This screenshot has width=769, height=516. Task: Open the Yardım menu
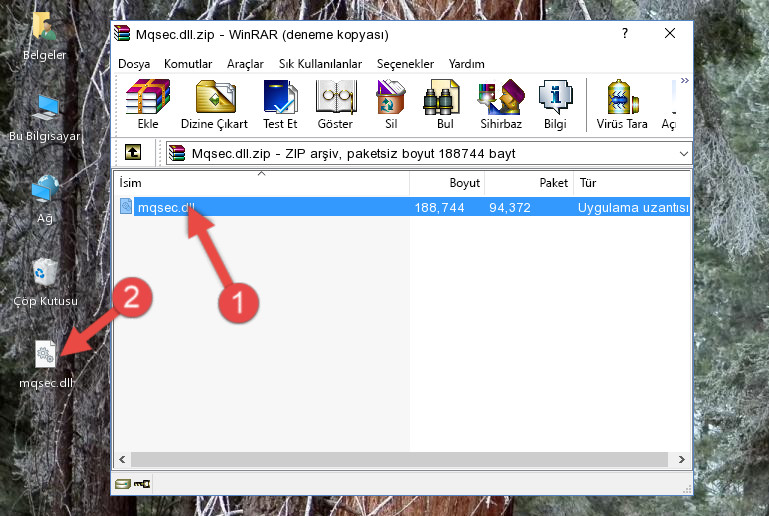tap(466, 64)
